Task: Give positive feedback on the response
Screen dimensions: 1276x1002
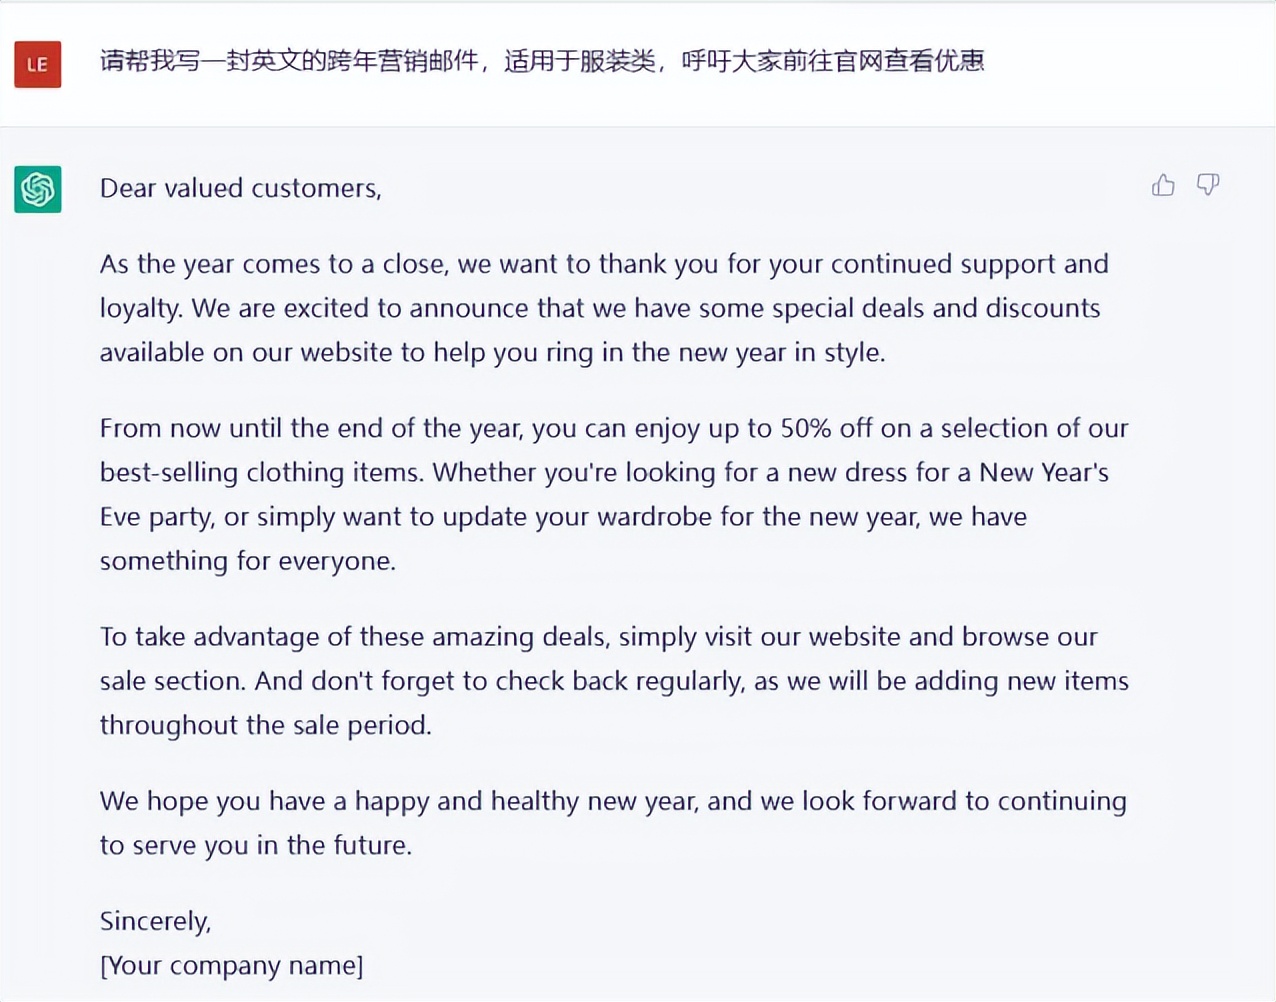Action: (x=1163, y=184)
